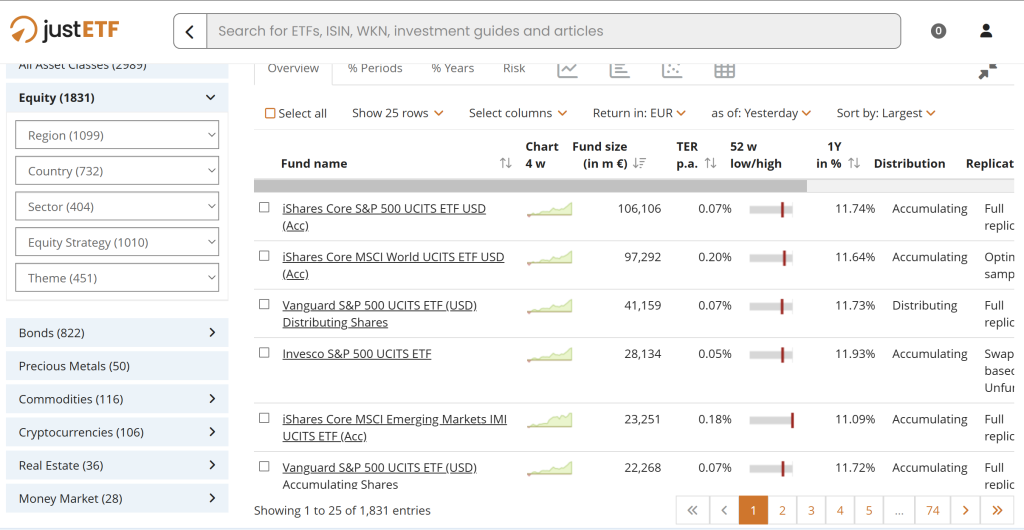This screenshot has width=1024, height=530.
Task: Open the Region (1099) dropdown
Action: [117, 135]
